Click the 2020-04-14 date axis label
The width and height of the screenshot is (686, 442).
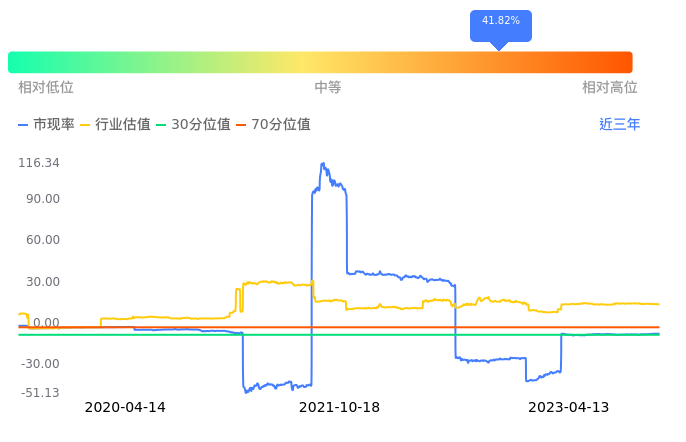click(125, 408)
